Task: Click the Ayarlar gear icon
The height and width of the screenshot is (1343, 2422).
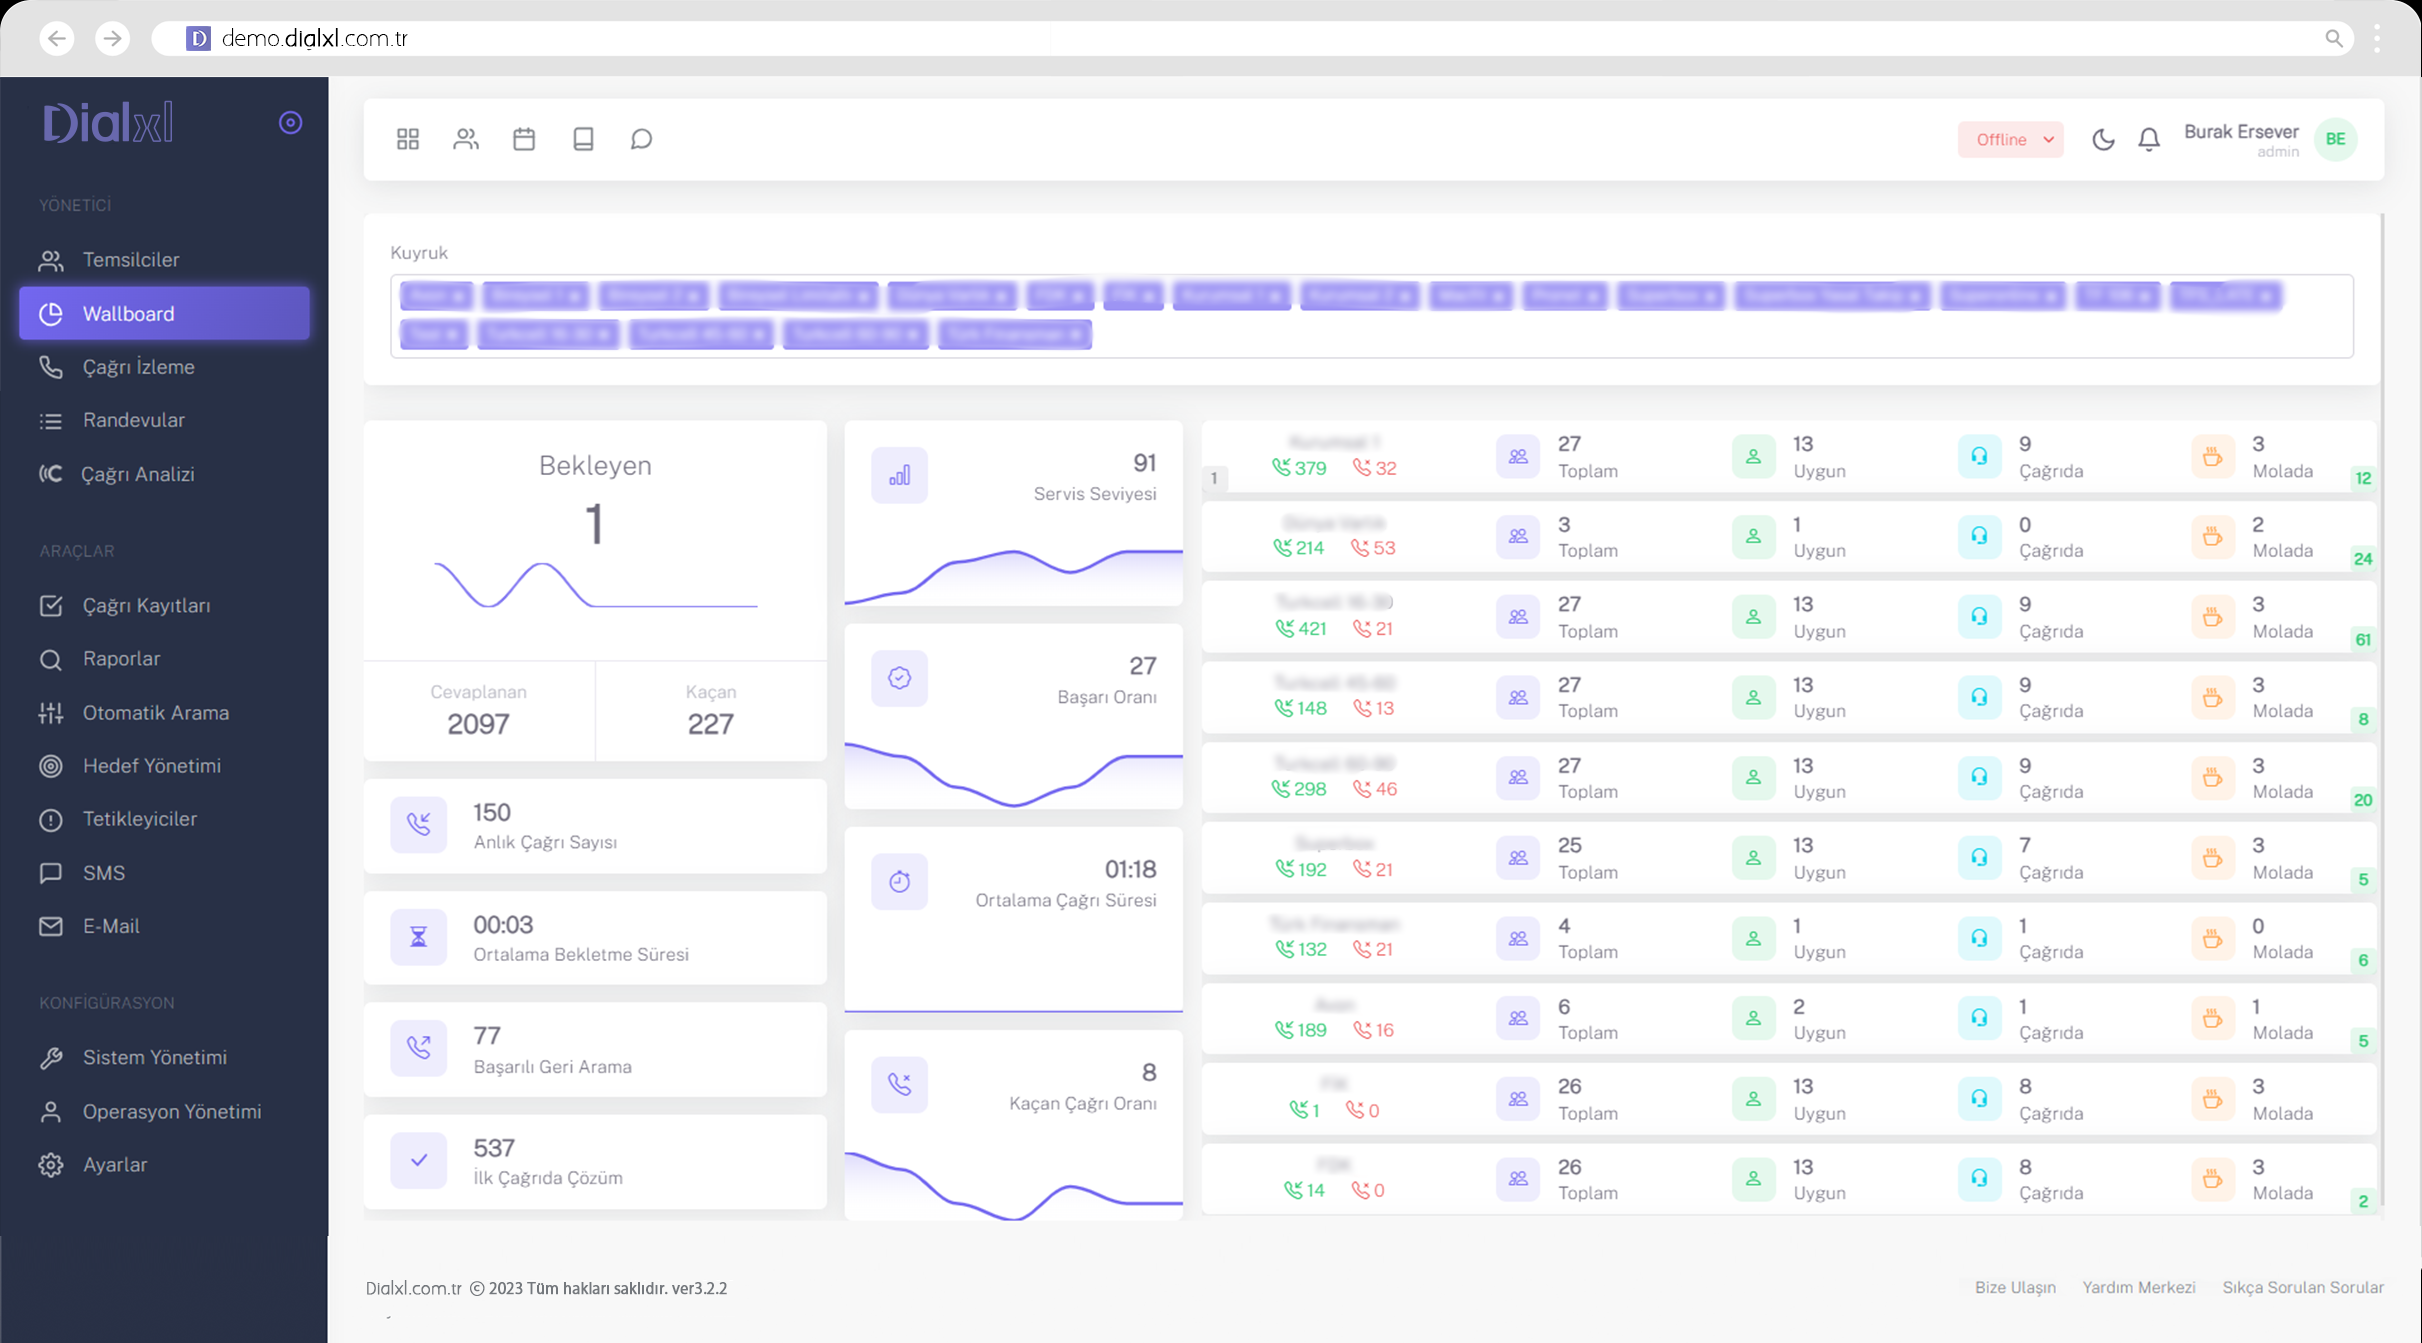Action: click(51, 1165)
